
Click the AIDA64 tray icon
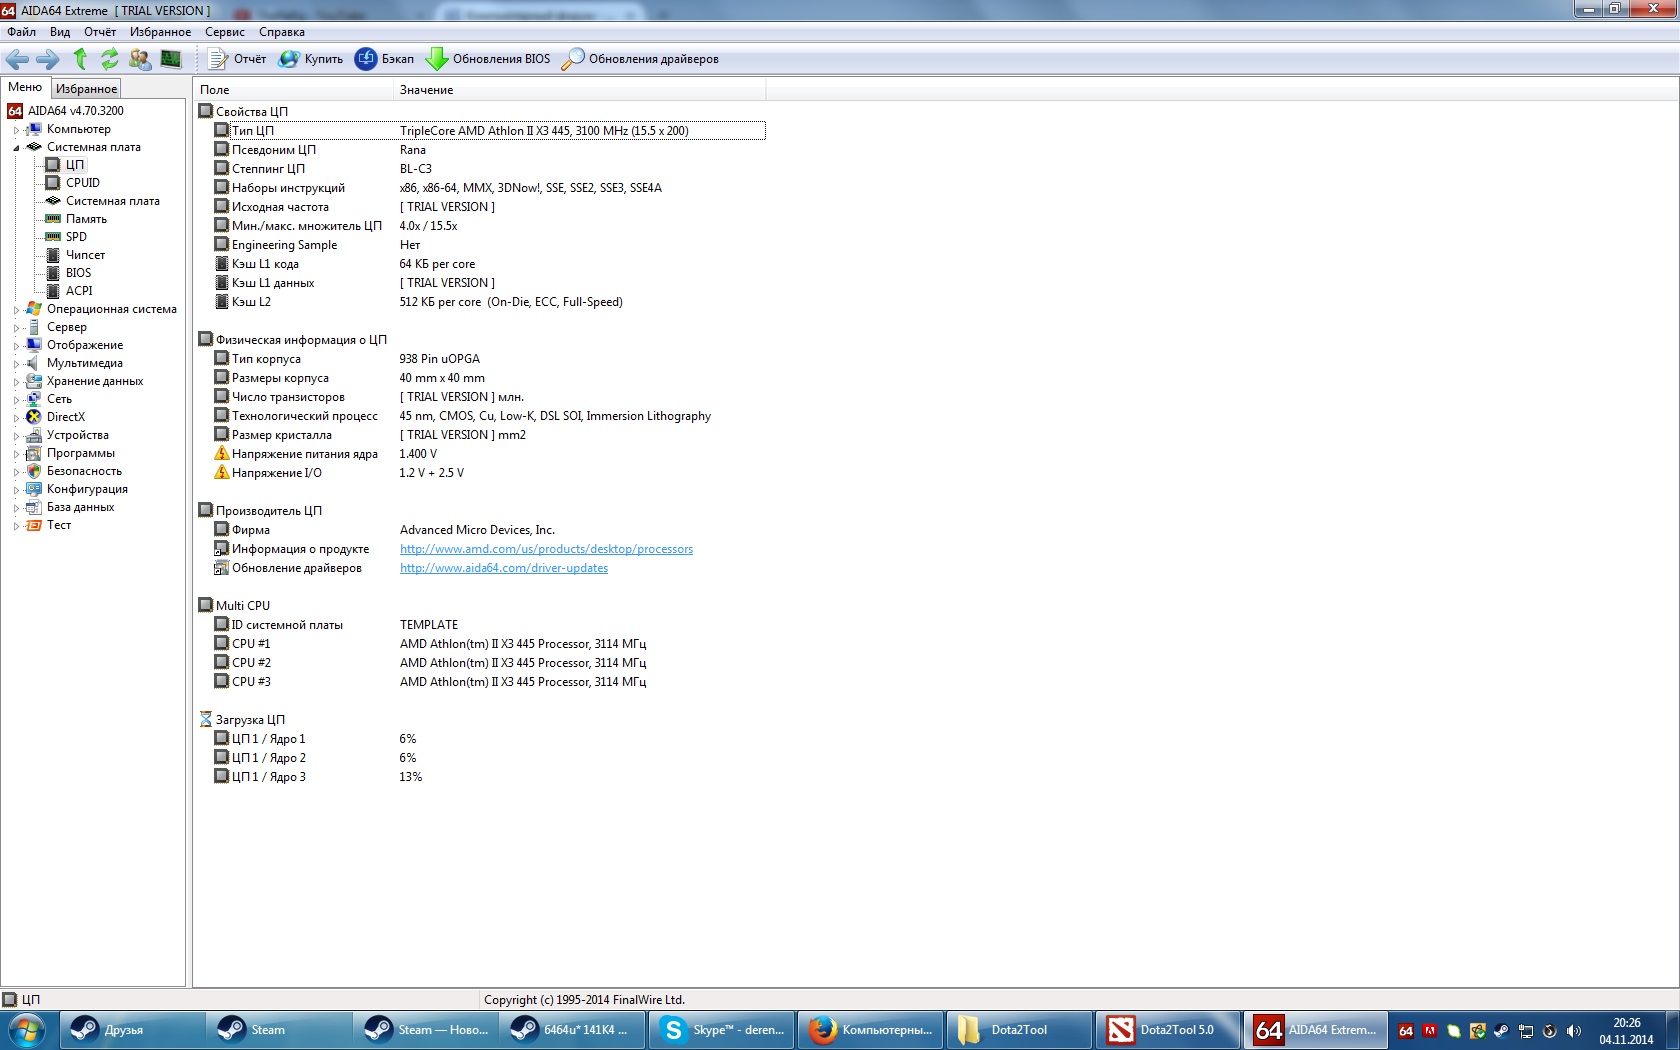1405,1031
